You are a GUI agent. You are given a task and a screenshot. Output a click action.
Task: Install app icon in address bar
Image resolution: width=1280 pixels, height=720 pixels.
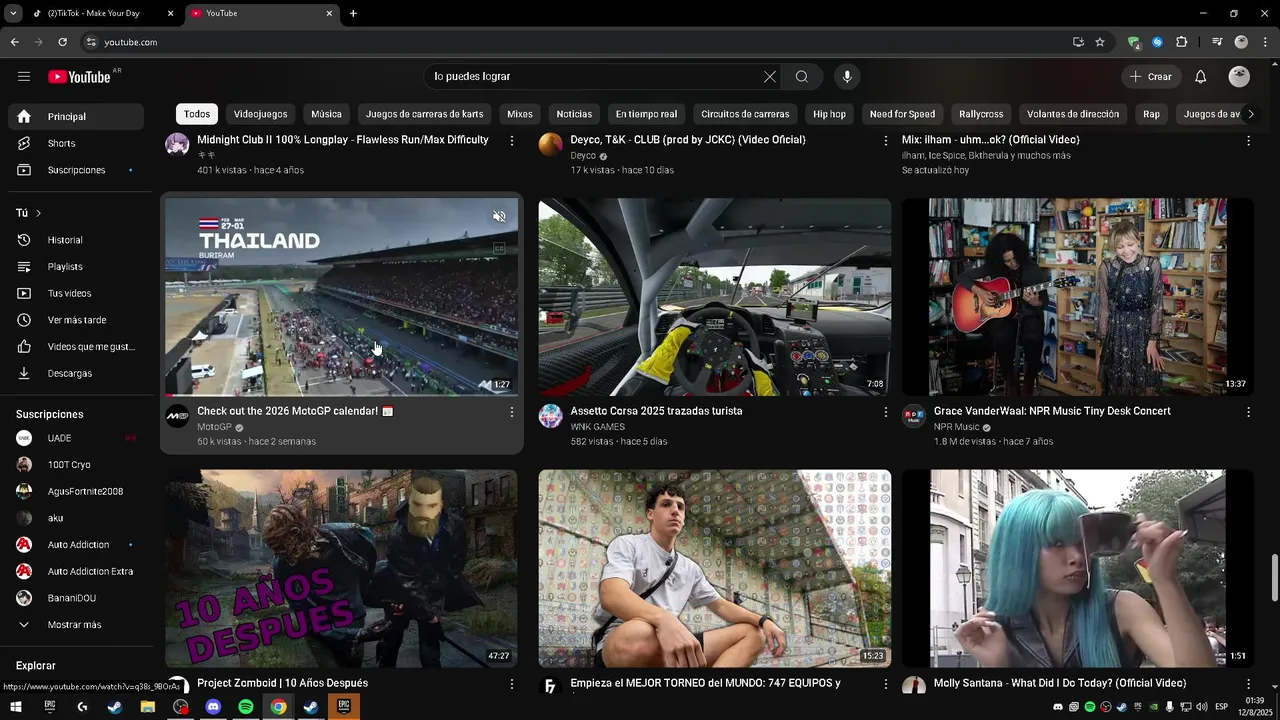(1078, 42)
